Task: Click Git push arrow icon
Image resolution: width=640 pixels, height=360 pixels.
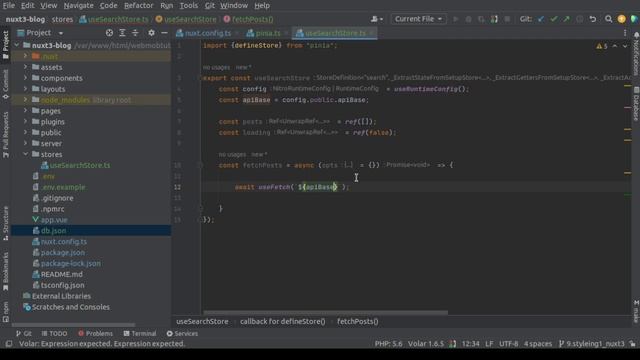Action: coord(567,19)
